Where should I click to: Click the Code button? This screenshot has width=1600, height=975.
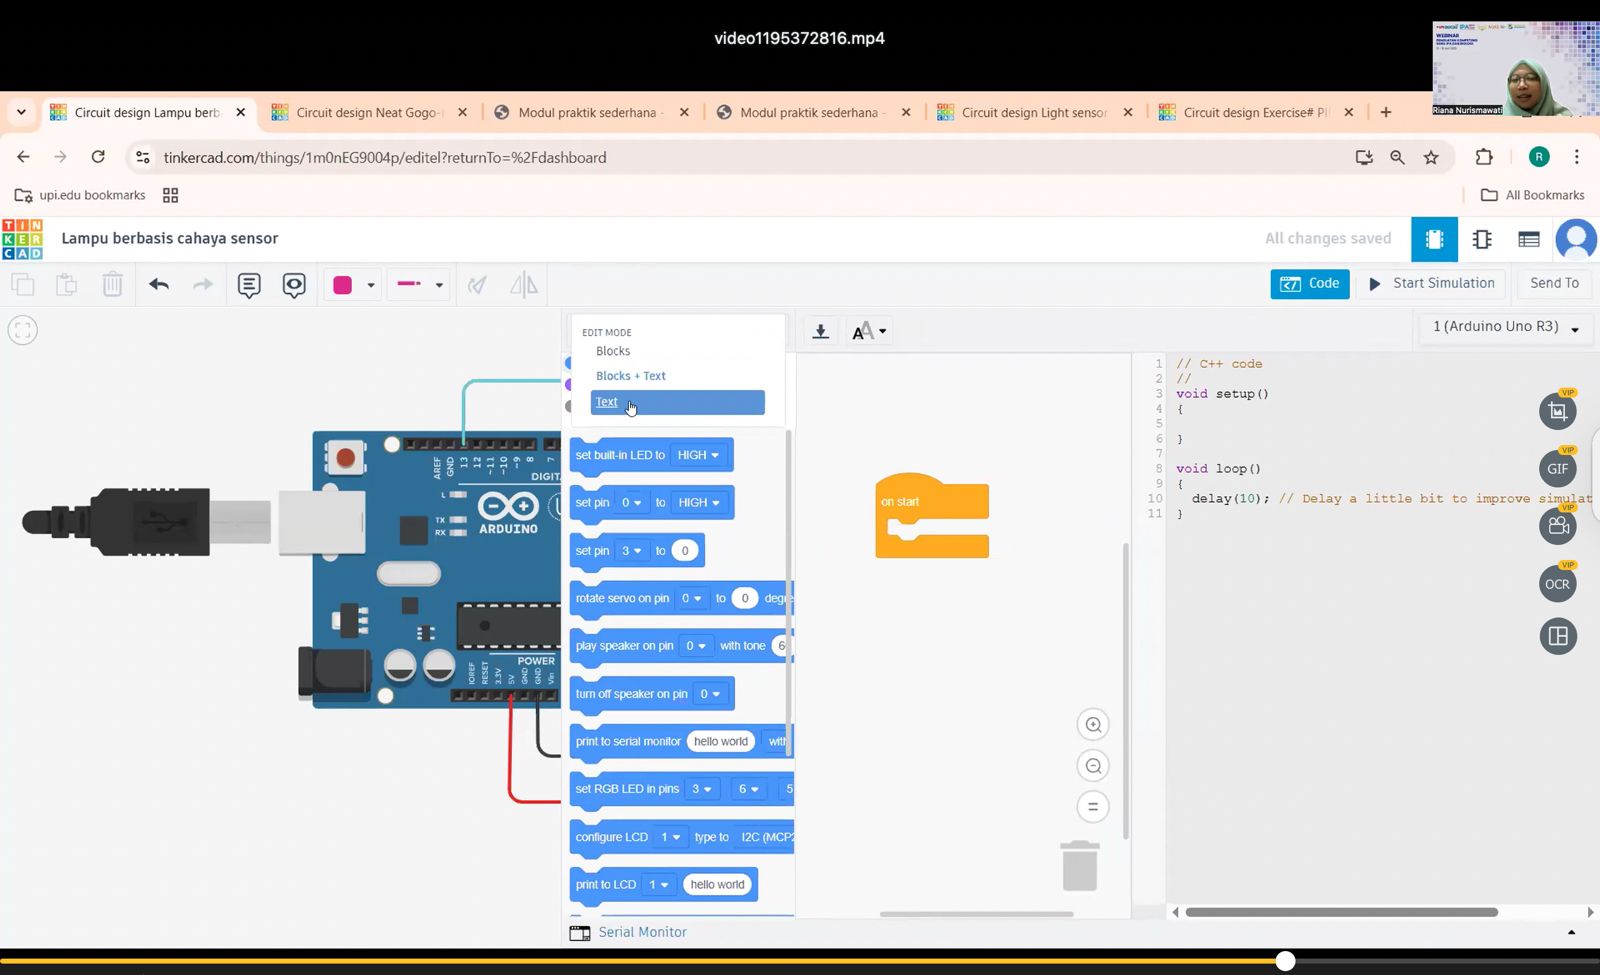[x=1310, y=284]
